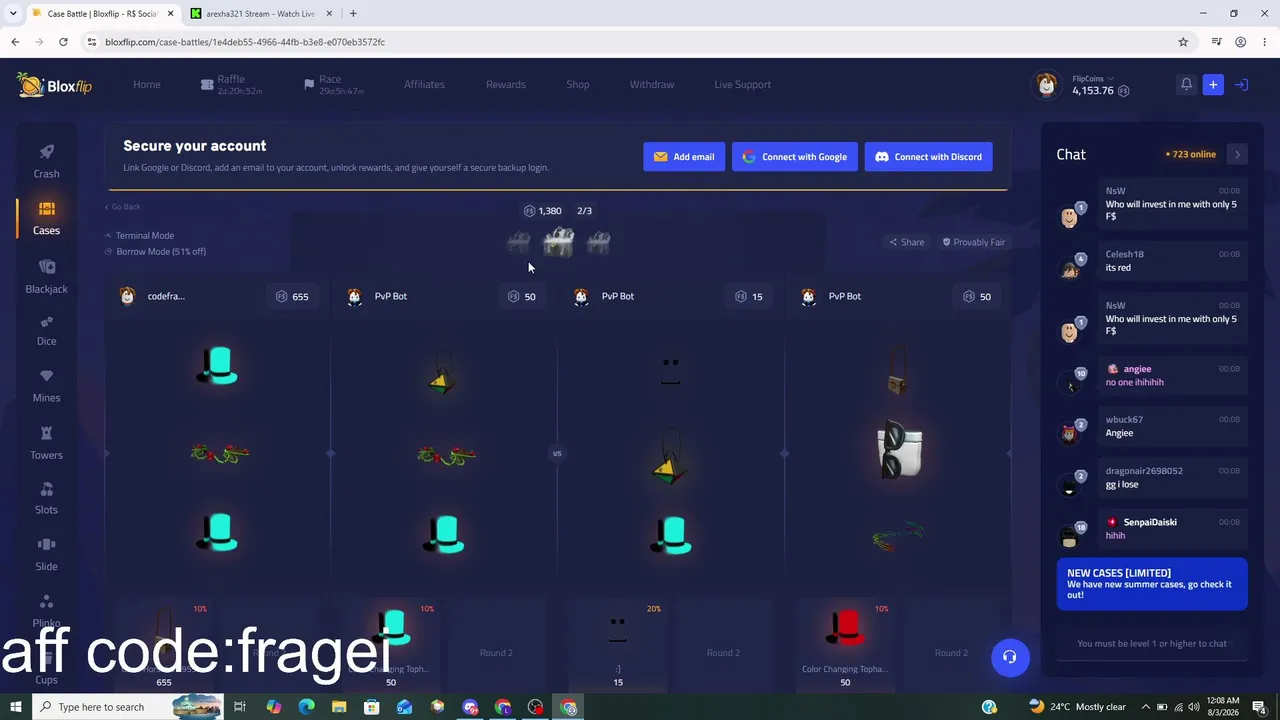The height and width of the screenshot is (720, 1280).
Task: Open the Shop page
Action: coord(578,85)
